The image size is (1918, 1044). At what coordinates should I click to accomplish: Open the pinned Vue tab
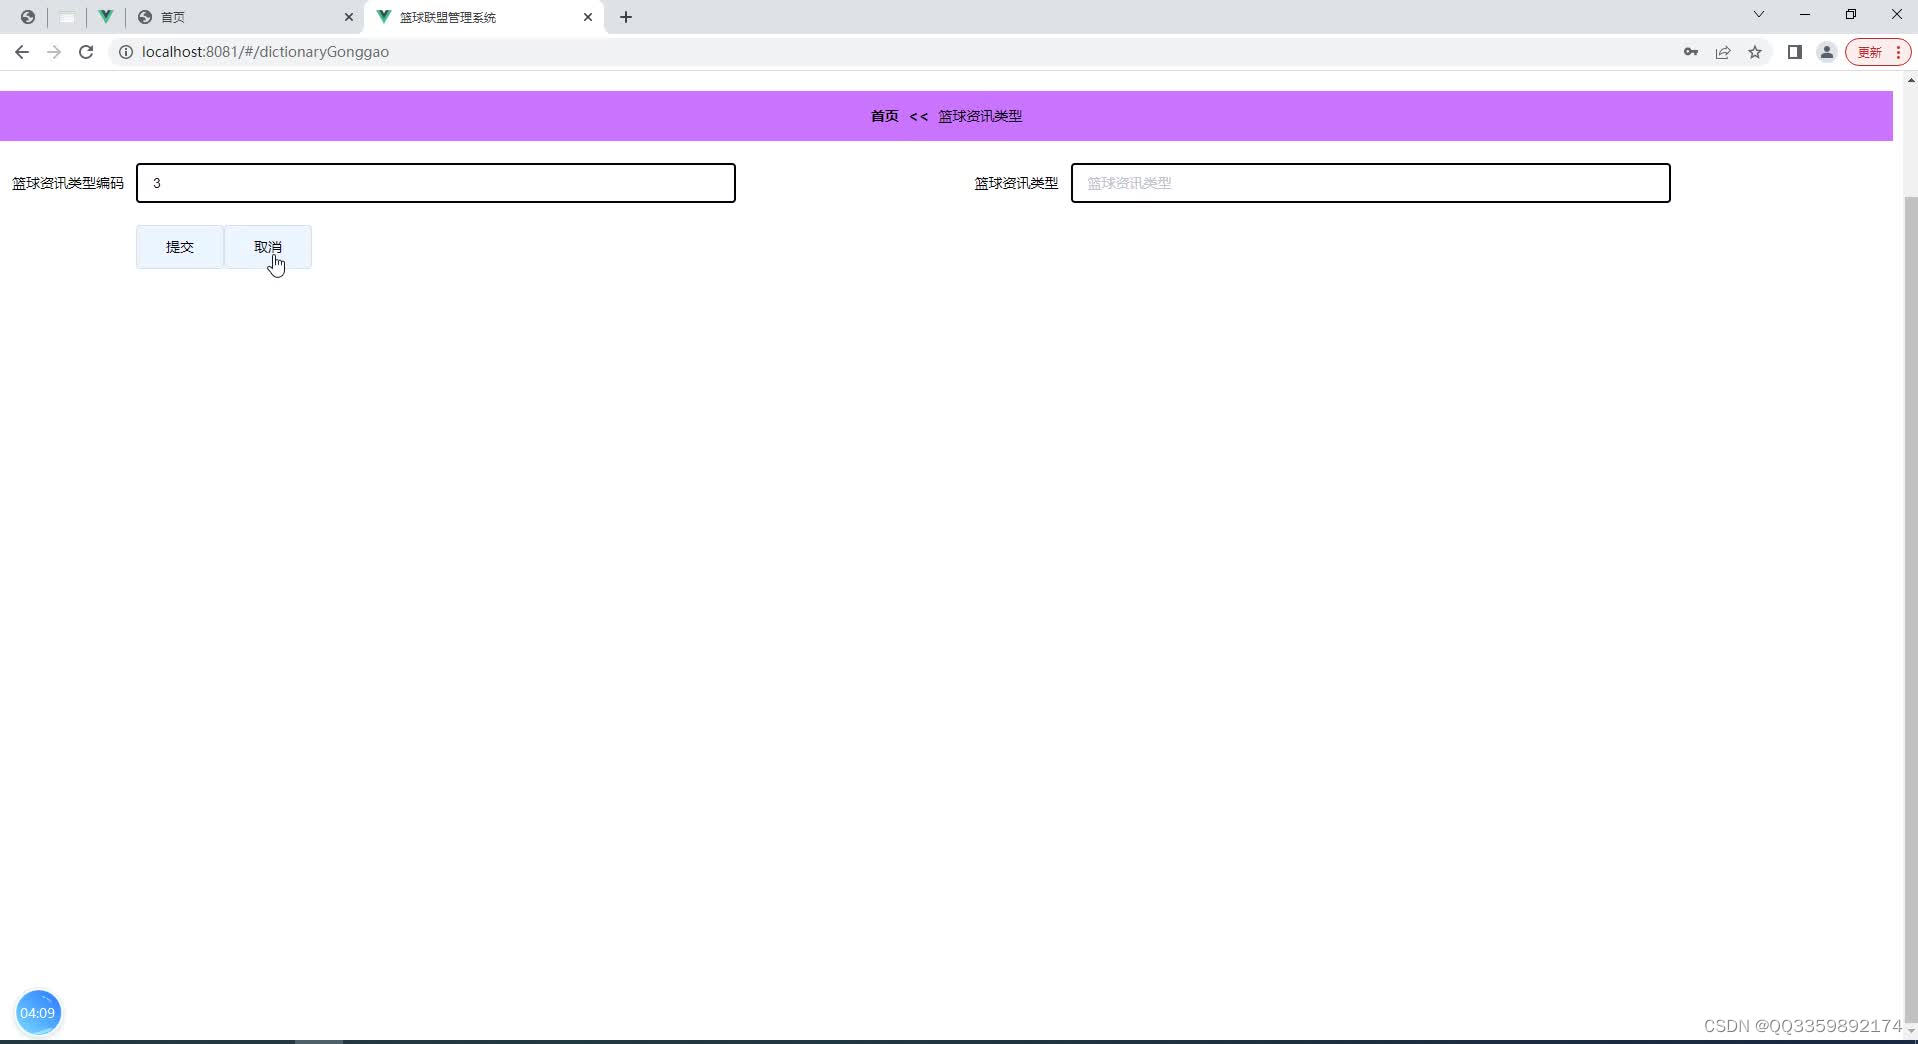coord(105,17)
